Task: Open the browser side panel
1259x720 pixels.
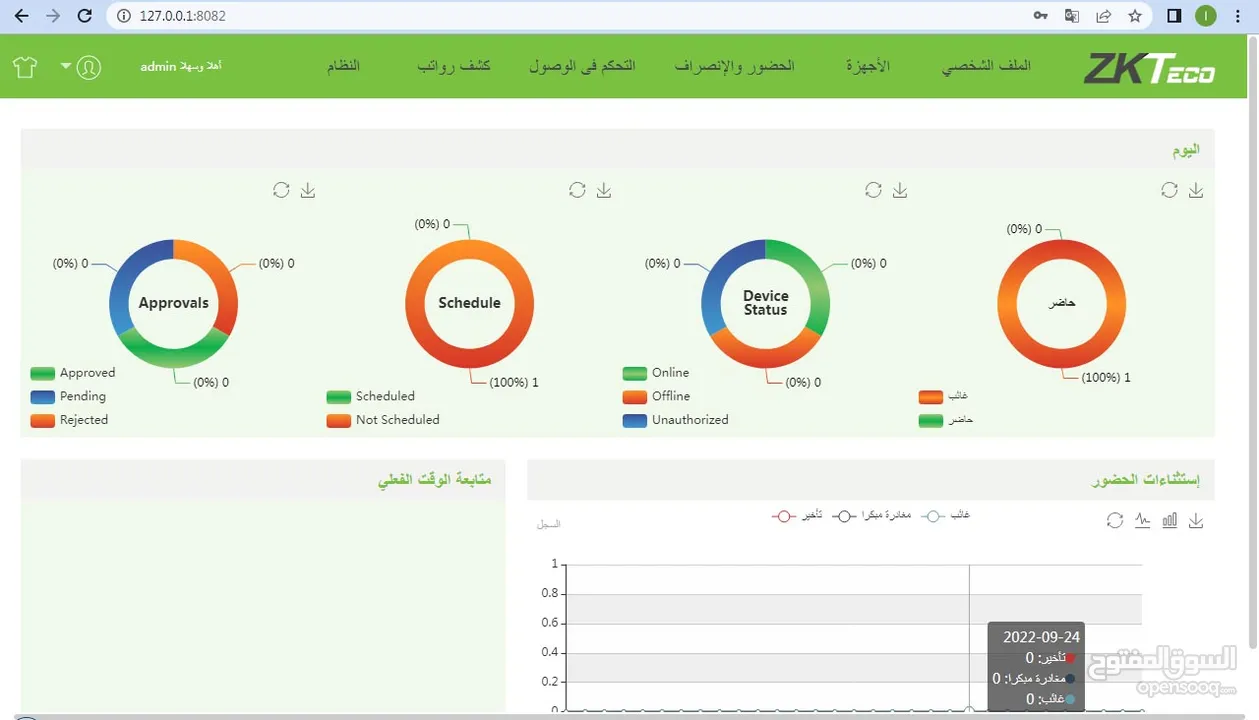Action: pos(1175,16)
